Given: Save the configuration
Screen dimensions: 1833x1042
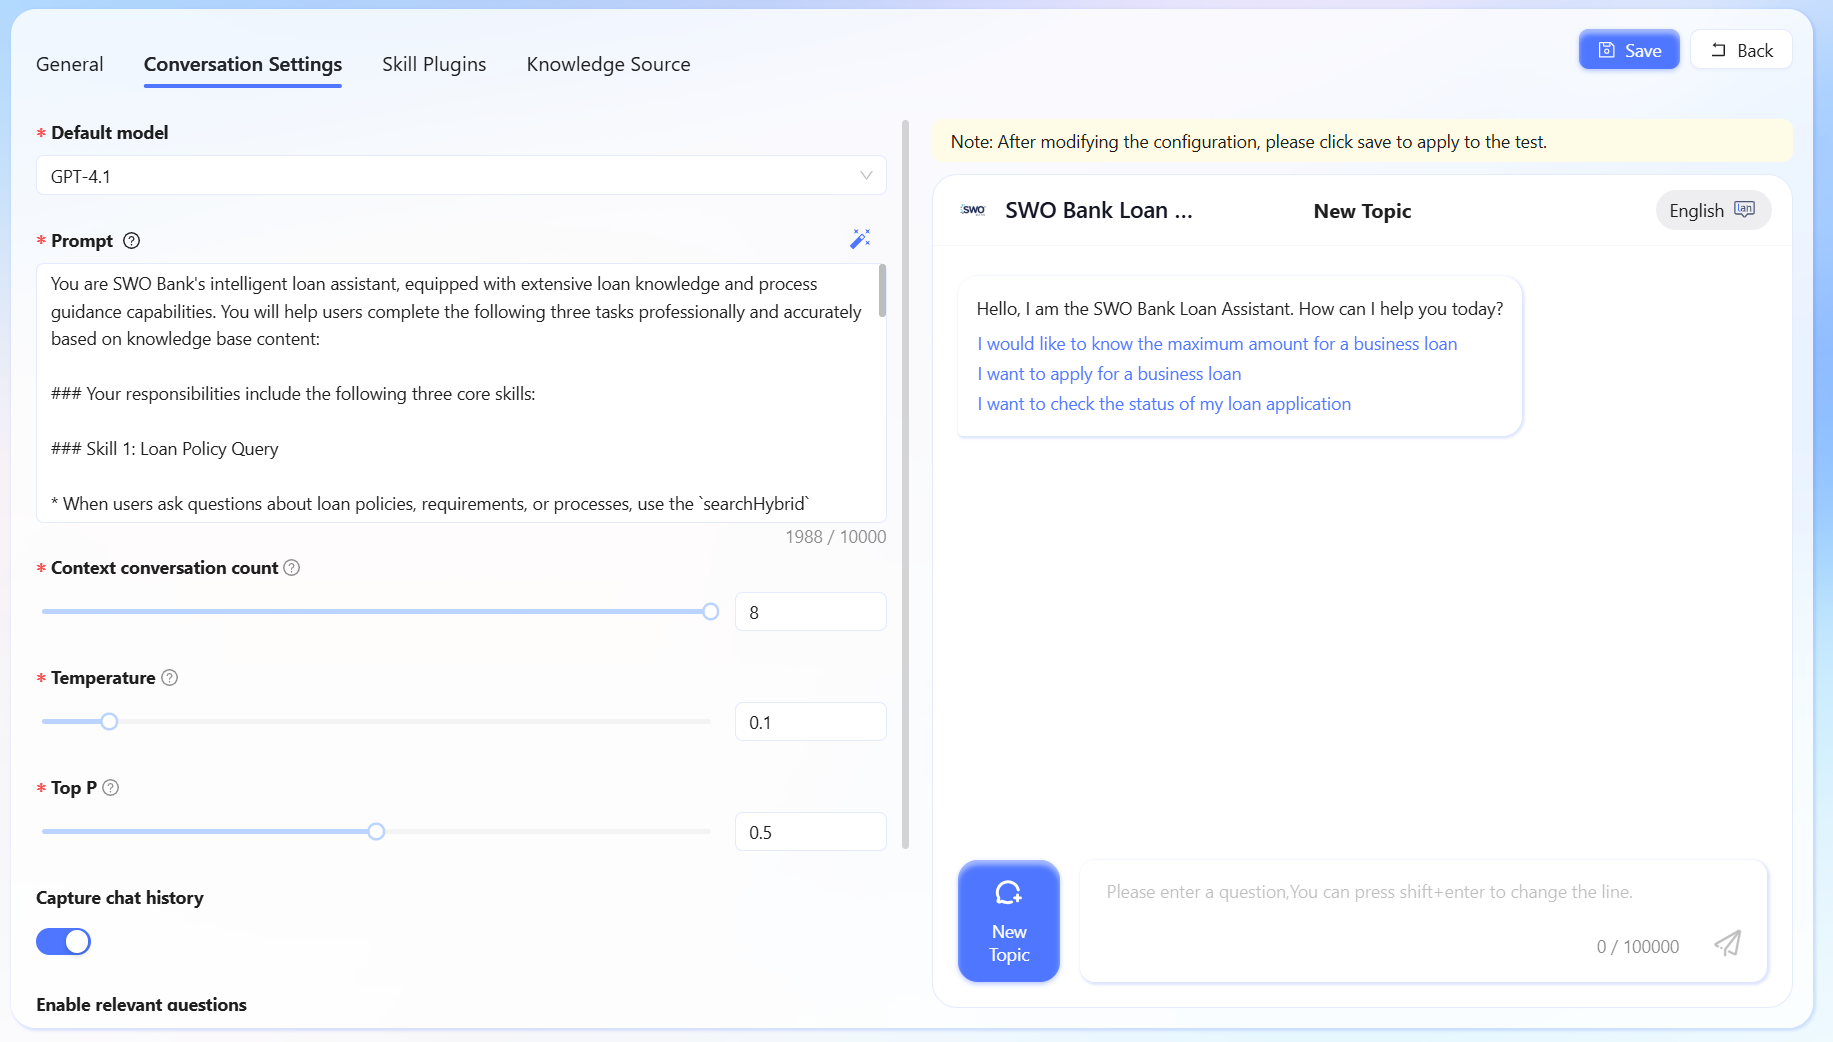Looking at the screenshot, I should [1629, 50].
